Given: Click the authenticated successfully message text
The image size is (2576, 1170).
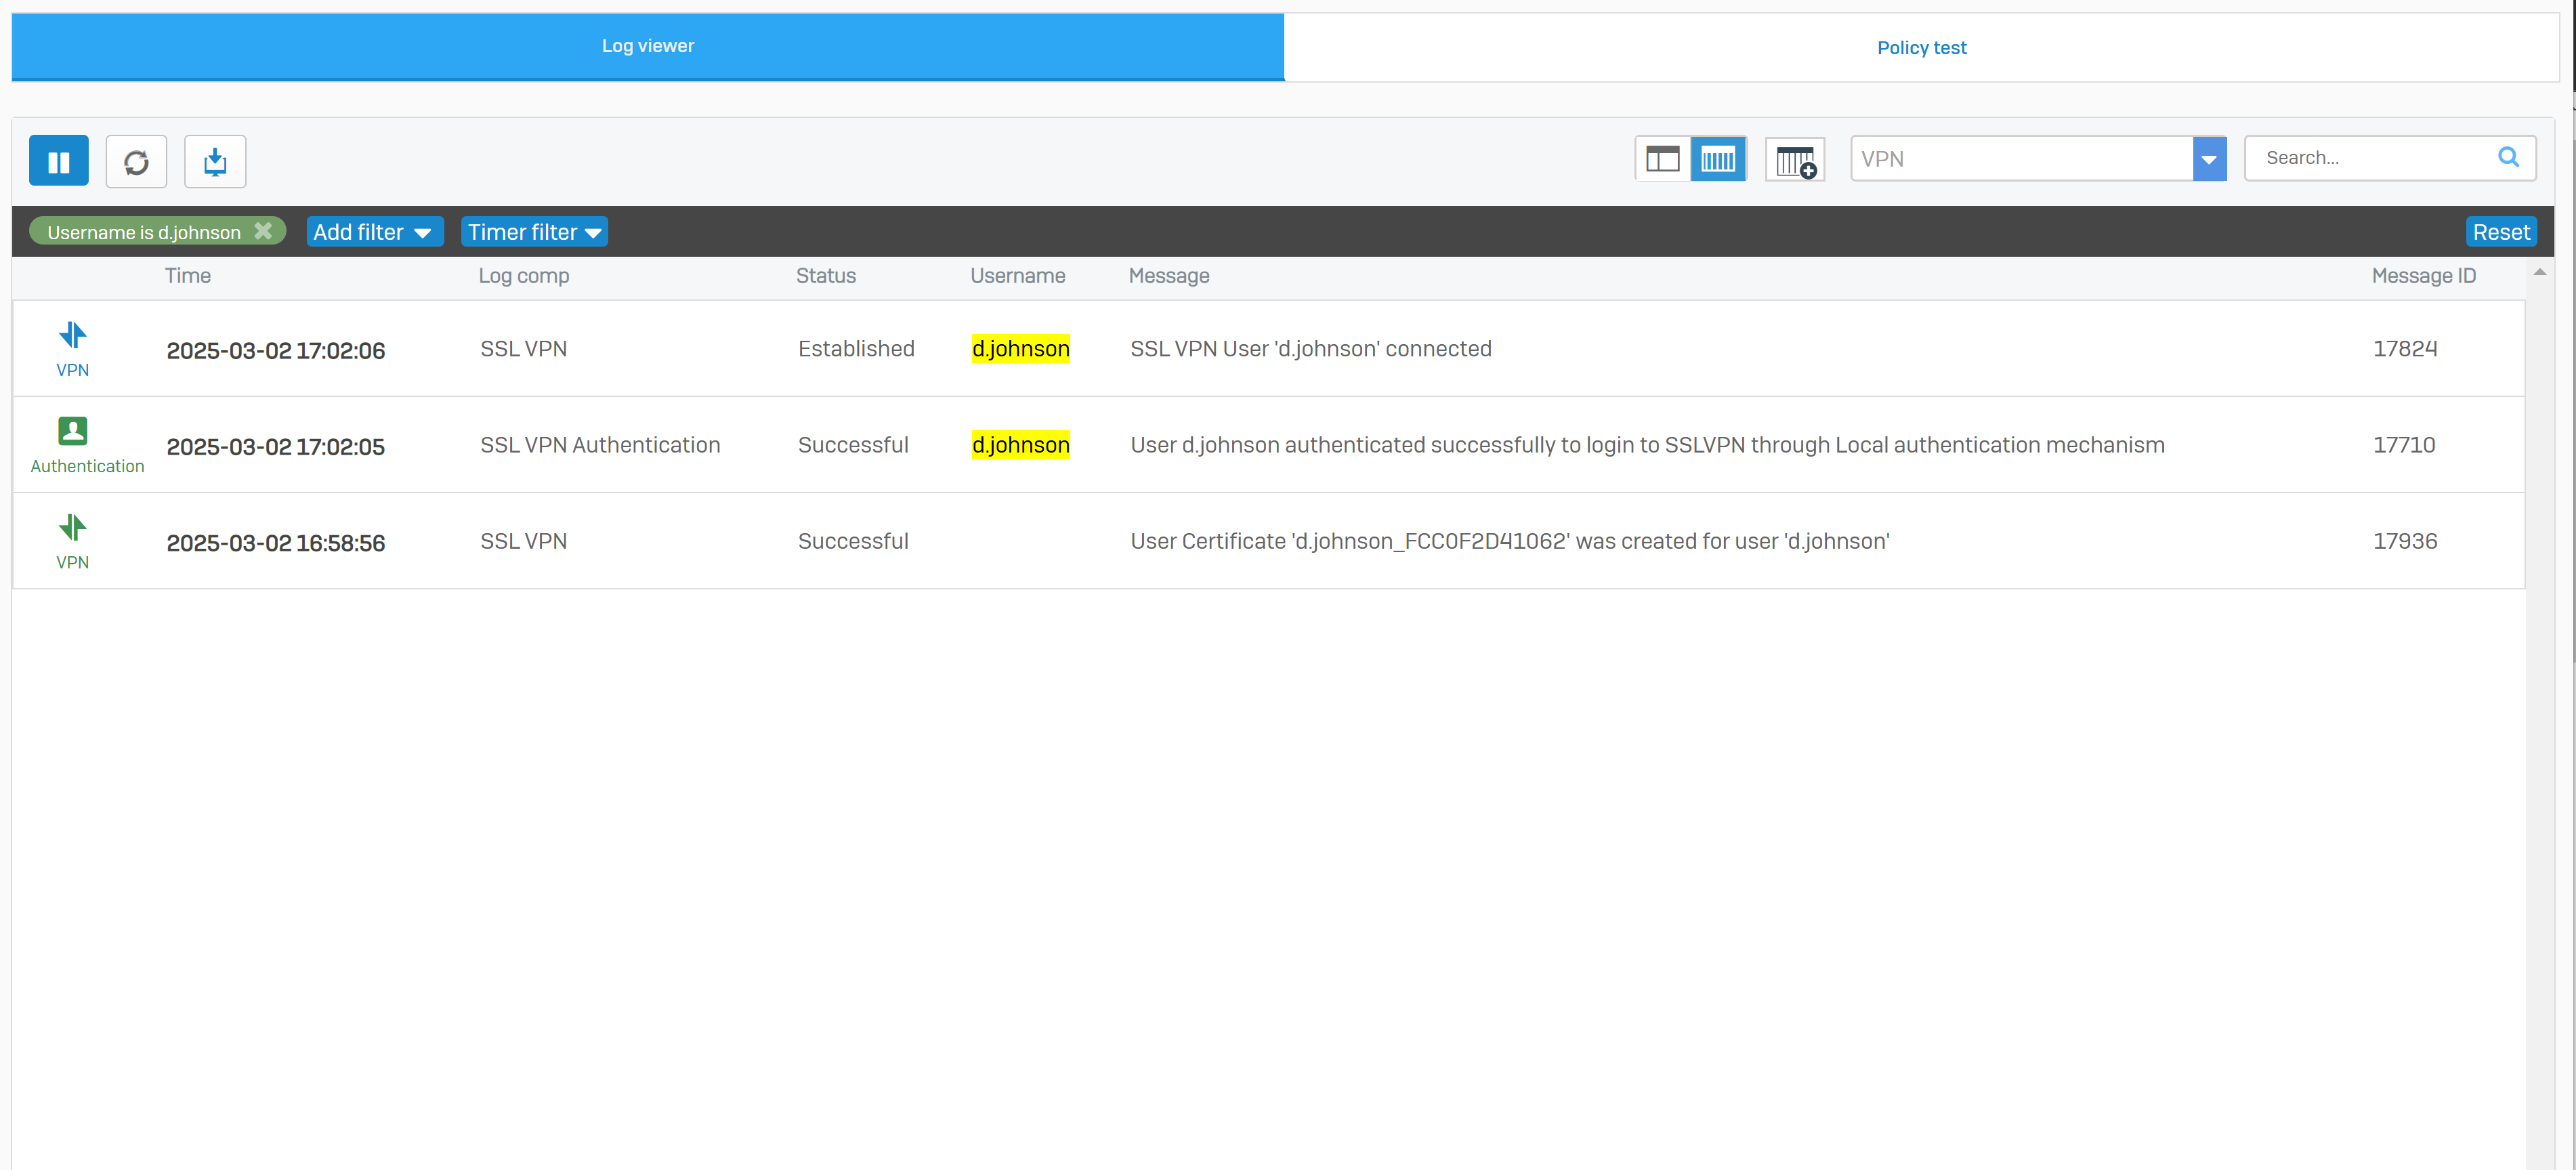Looking at the screenshot, I should (x=1647, y=445).
